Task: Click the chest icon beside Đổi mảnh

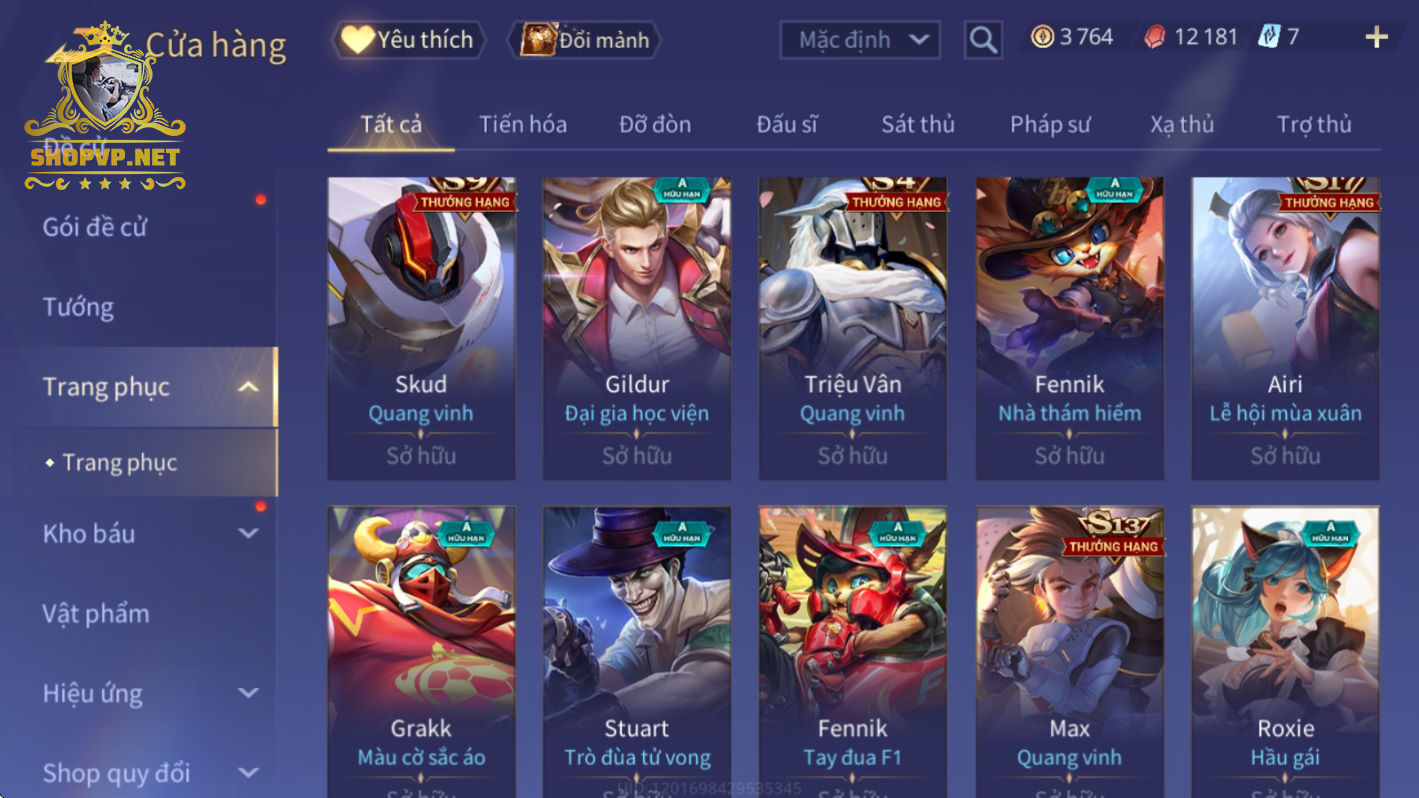Action: (x=539, y=40)
